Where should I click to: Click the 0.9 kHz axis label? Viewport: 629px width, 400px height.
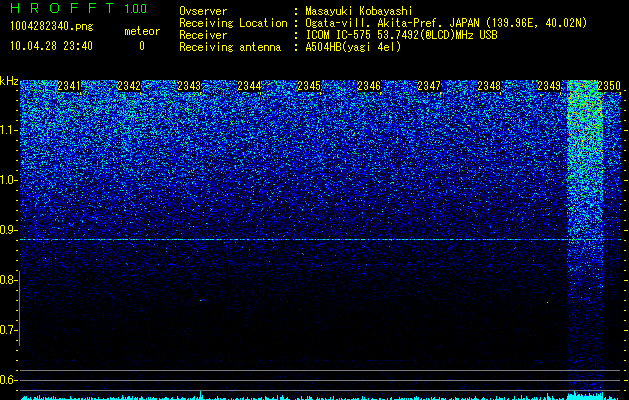pyautogui.click(x=7, y=230)
